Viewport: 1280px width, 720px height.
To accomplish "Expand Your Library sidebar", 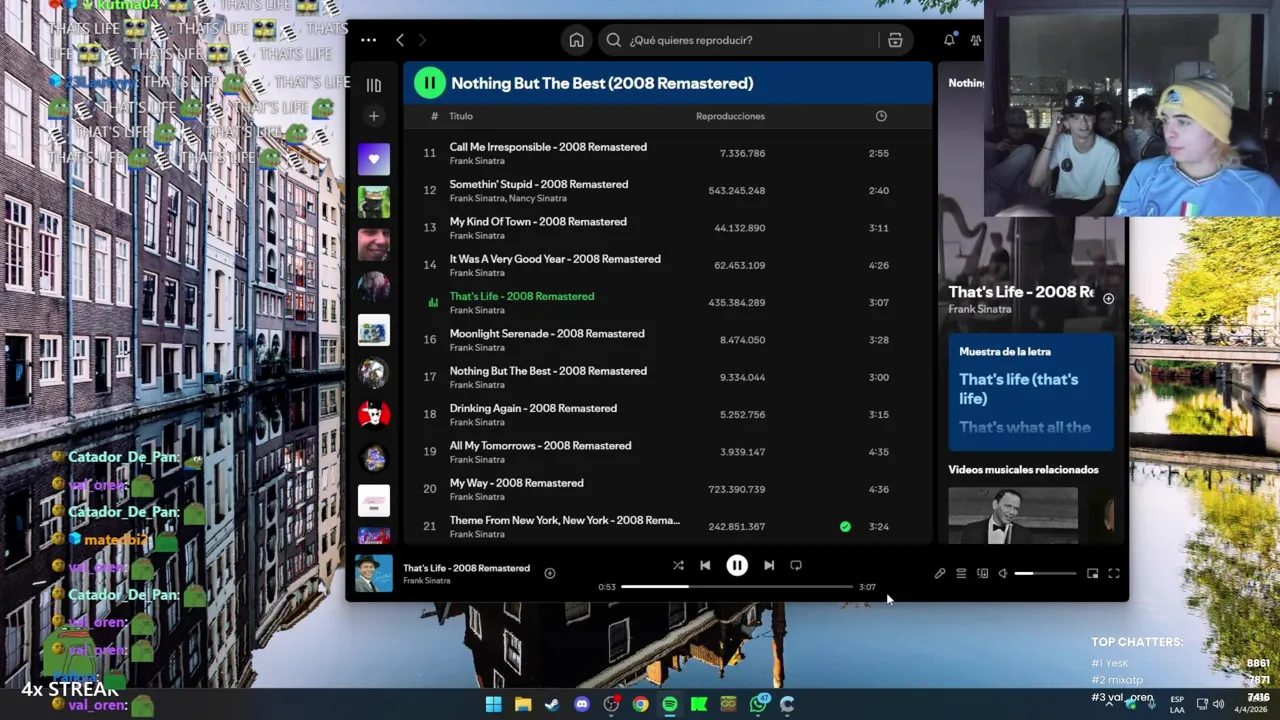I will coord(373,85).
